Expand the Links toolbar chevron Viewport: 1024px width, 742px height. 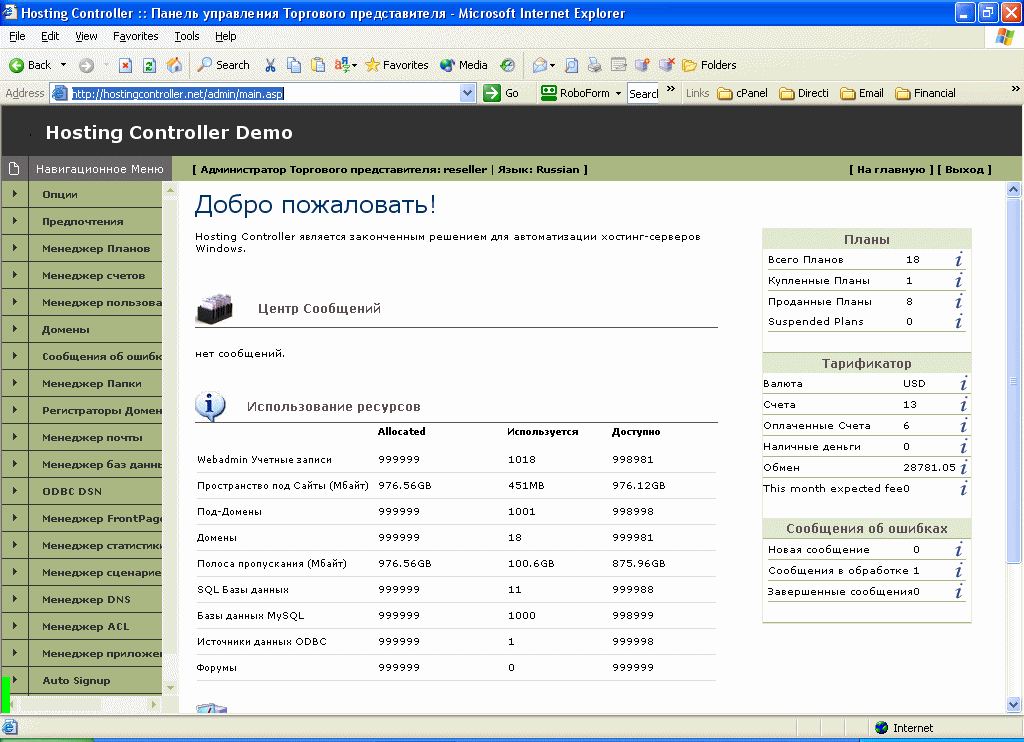[1015, 88]
